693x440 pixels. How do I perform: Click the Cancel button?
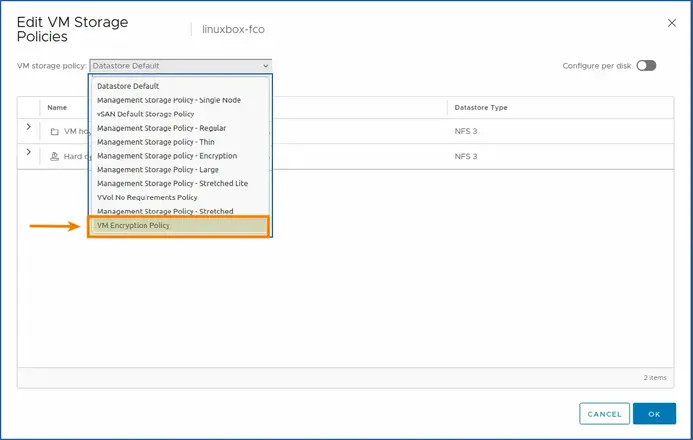(604, 413)
